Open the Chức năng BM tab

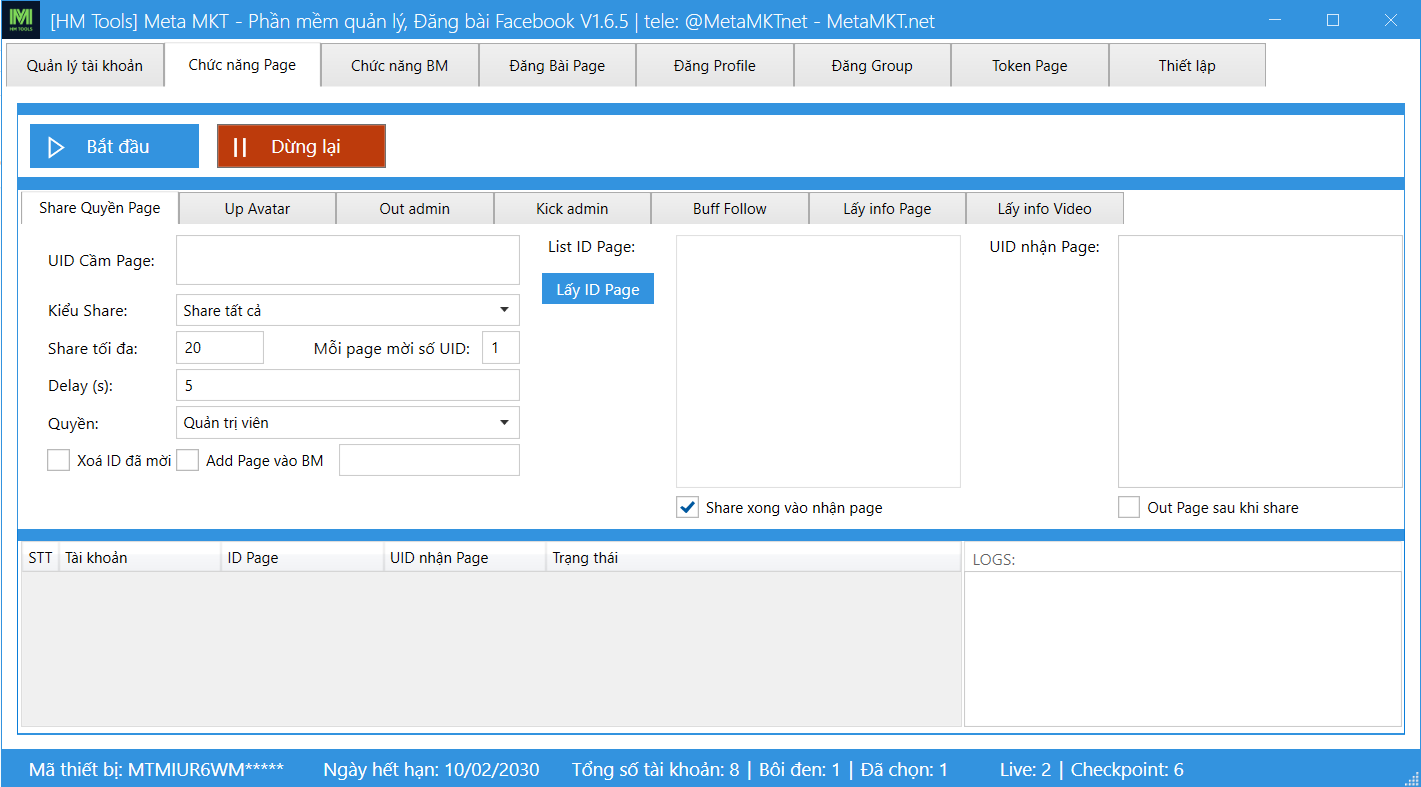pos(400,66)
